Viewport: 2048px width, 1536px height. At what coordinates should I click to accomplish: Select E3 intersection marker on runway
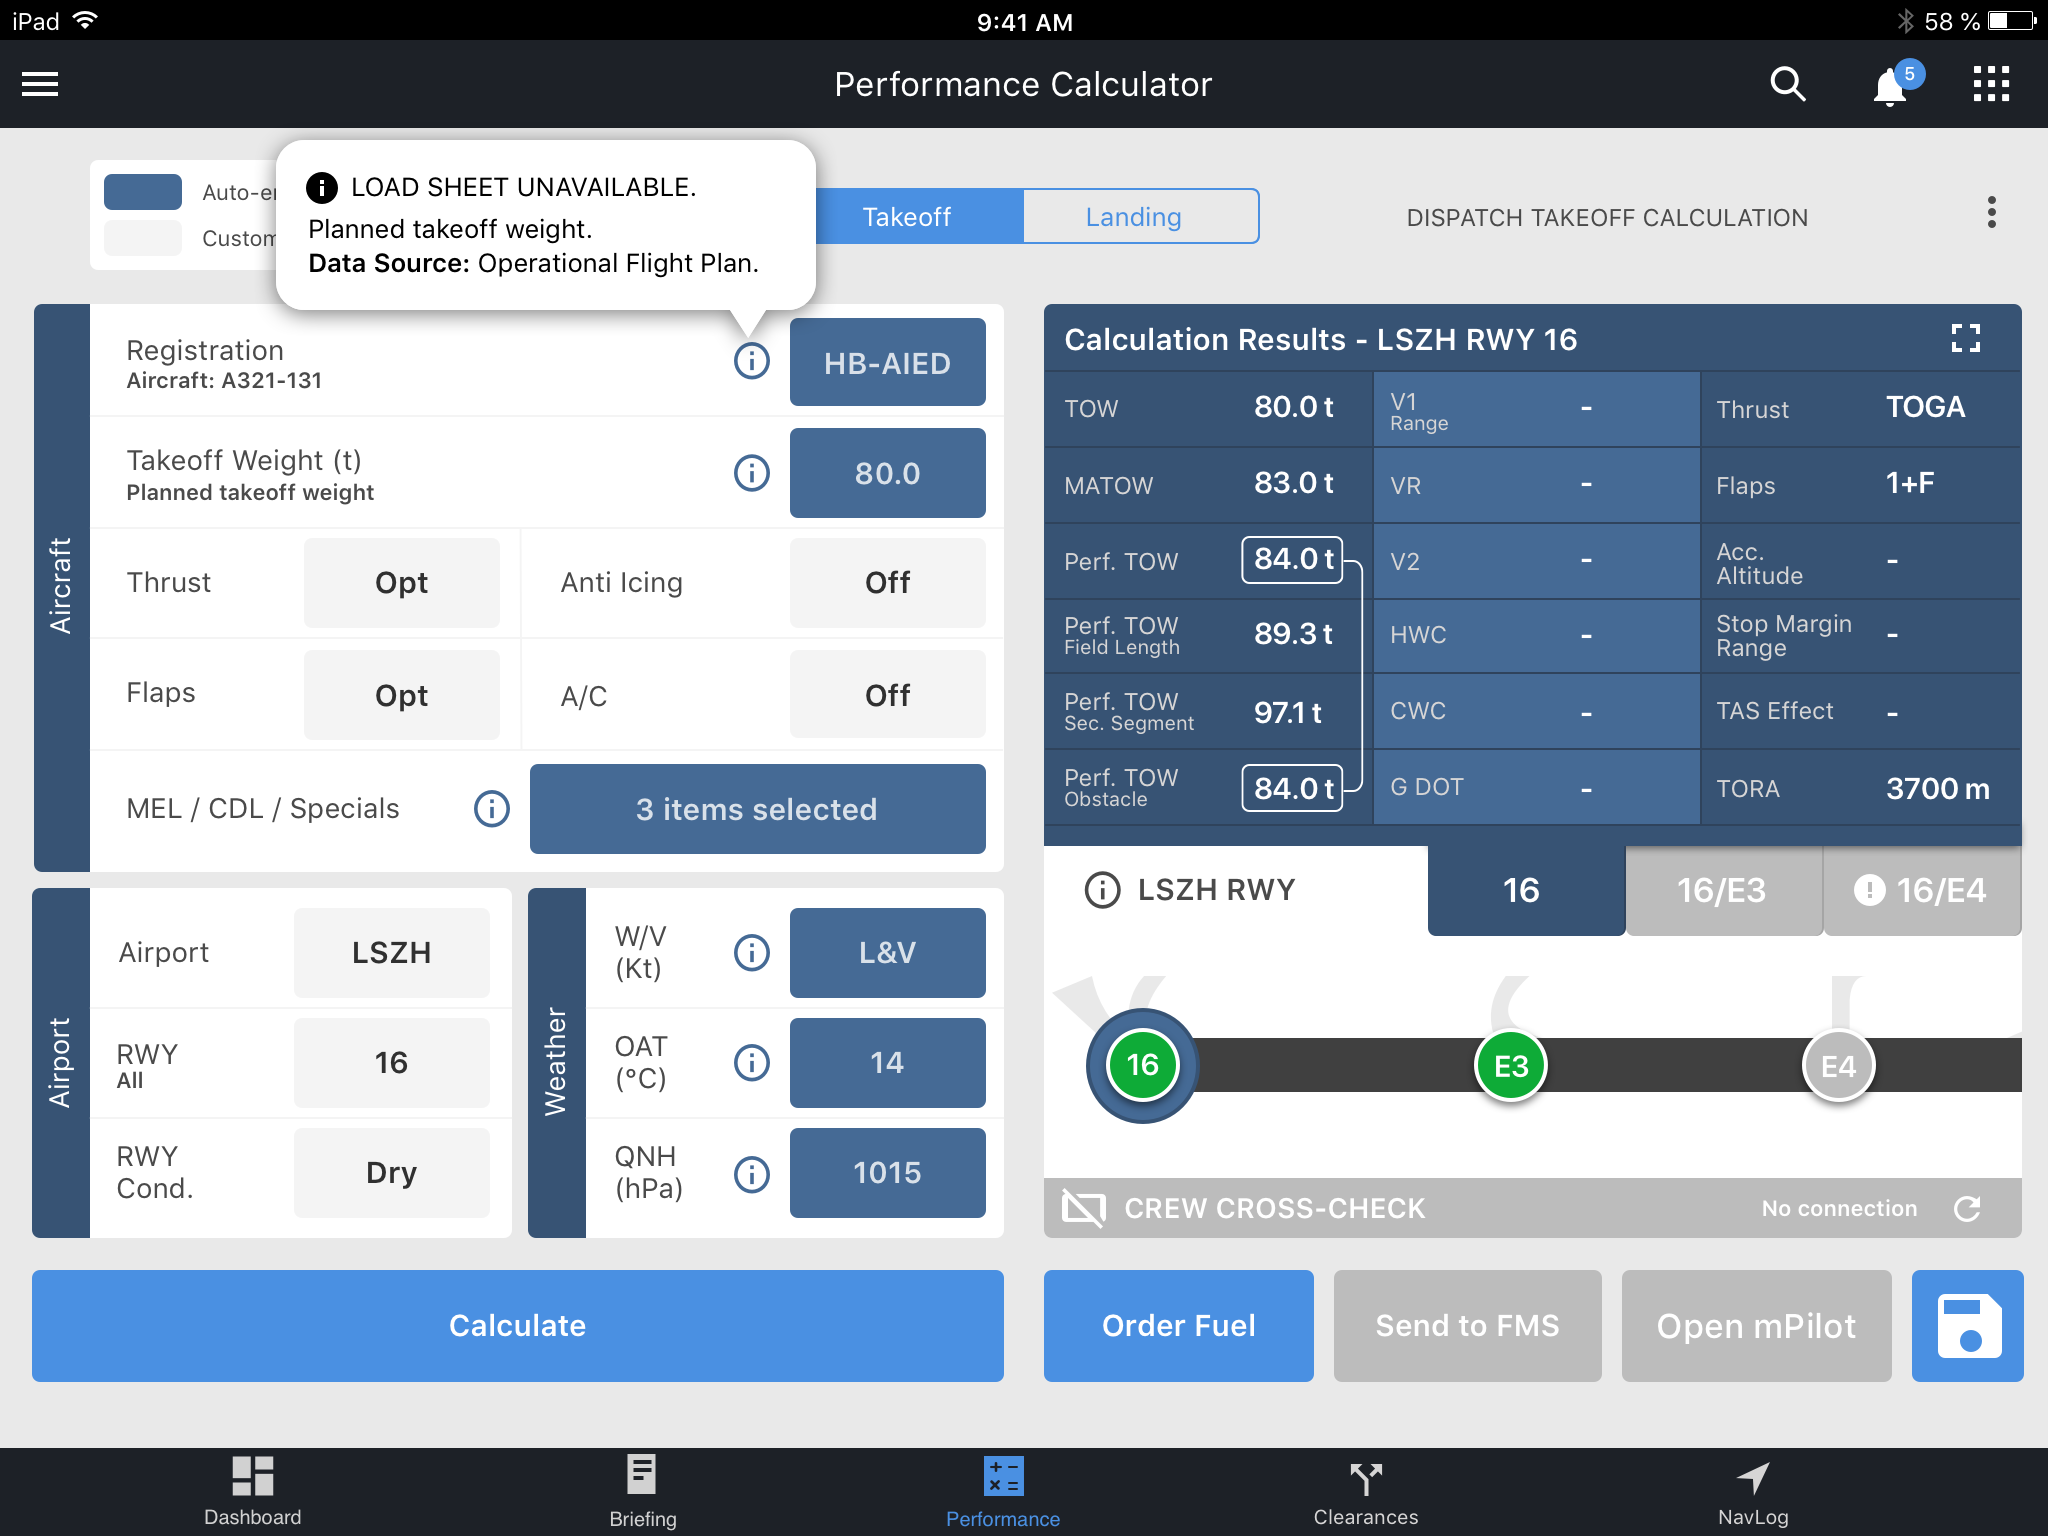[1510, 1066]
